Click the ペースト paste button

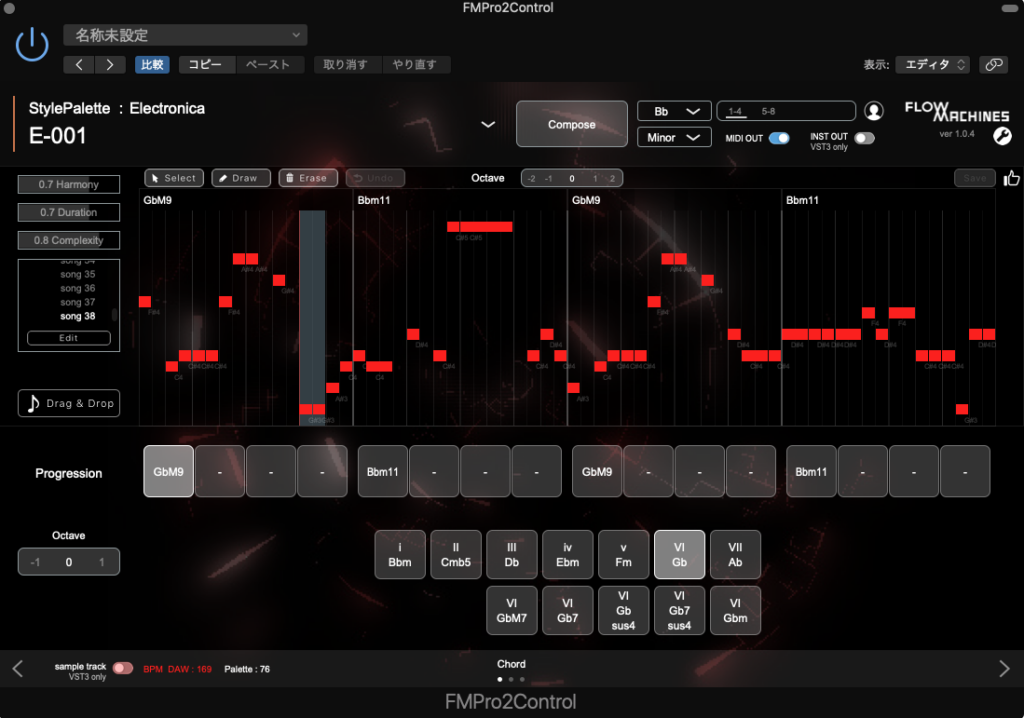click(x=268, y=65)
